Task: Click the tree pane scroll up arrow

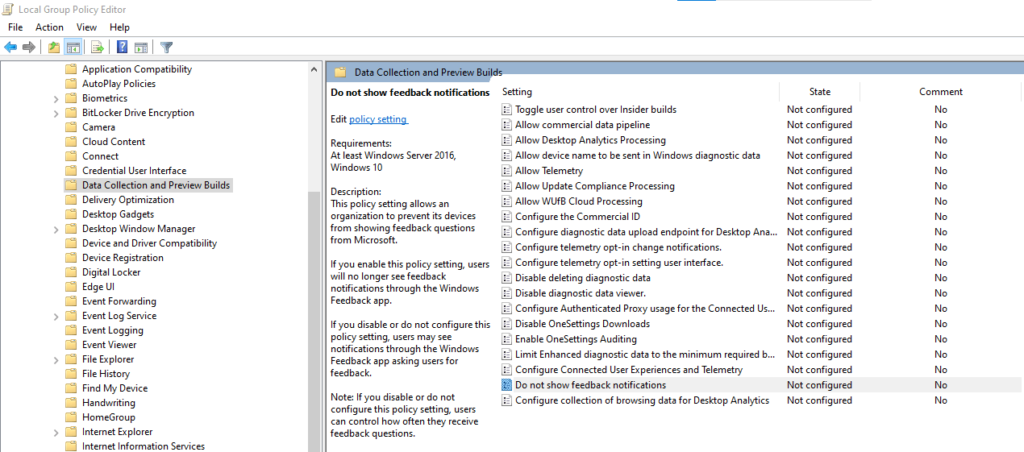Action: (314, 69)
